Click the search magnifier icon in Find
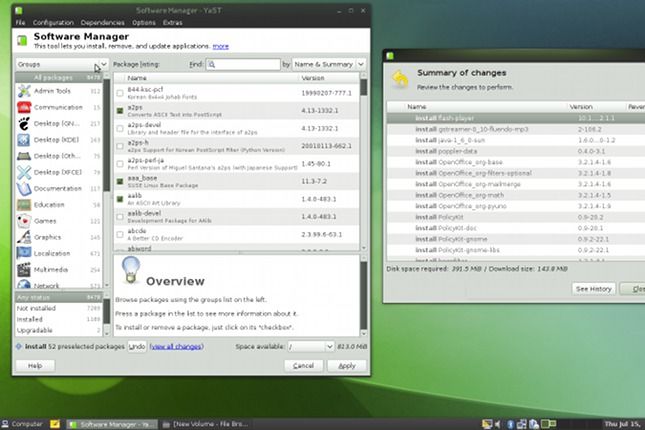The image size is (645, 430). pyautogui.click(x=212, y=65)
